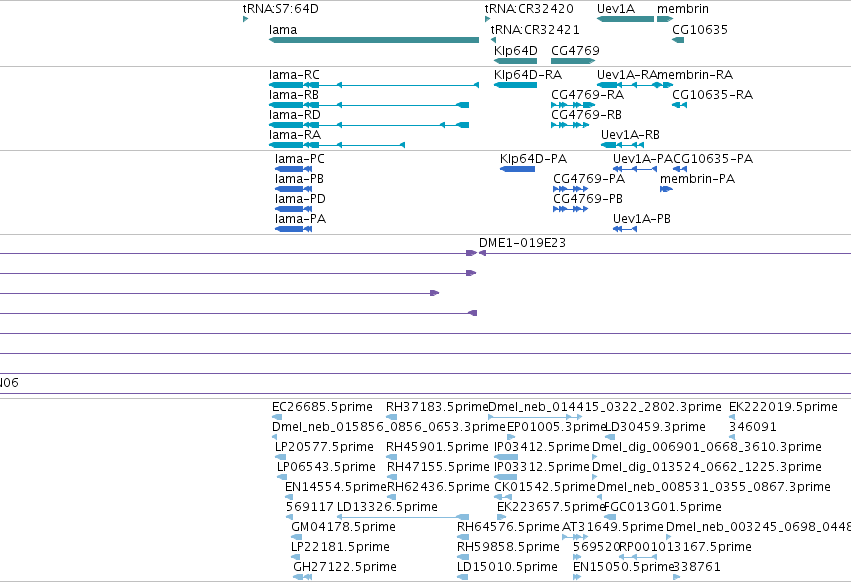This screenshot has height=582, width=851.
Task: Click the tRNA:S7:64D gene label
Action: (x=281, y=9)
